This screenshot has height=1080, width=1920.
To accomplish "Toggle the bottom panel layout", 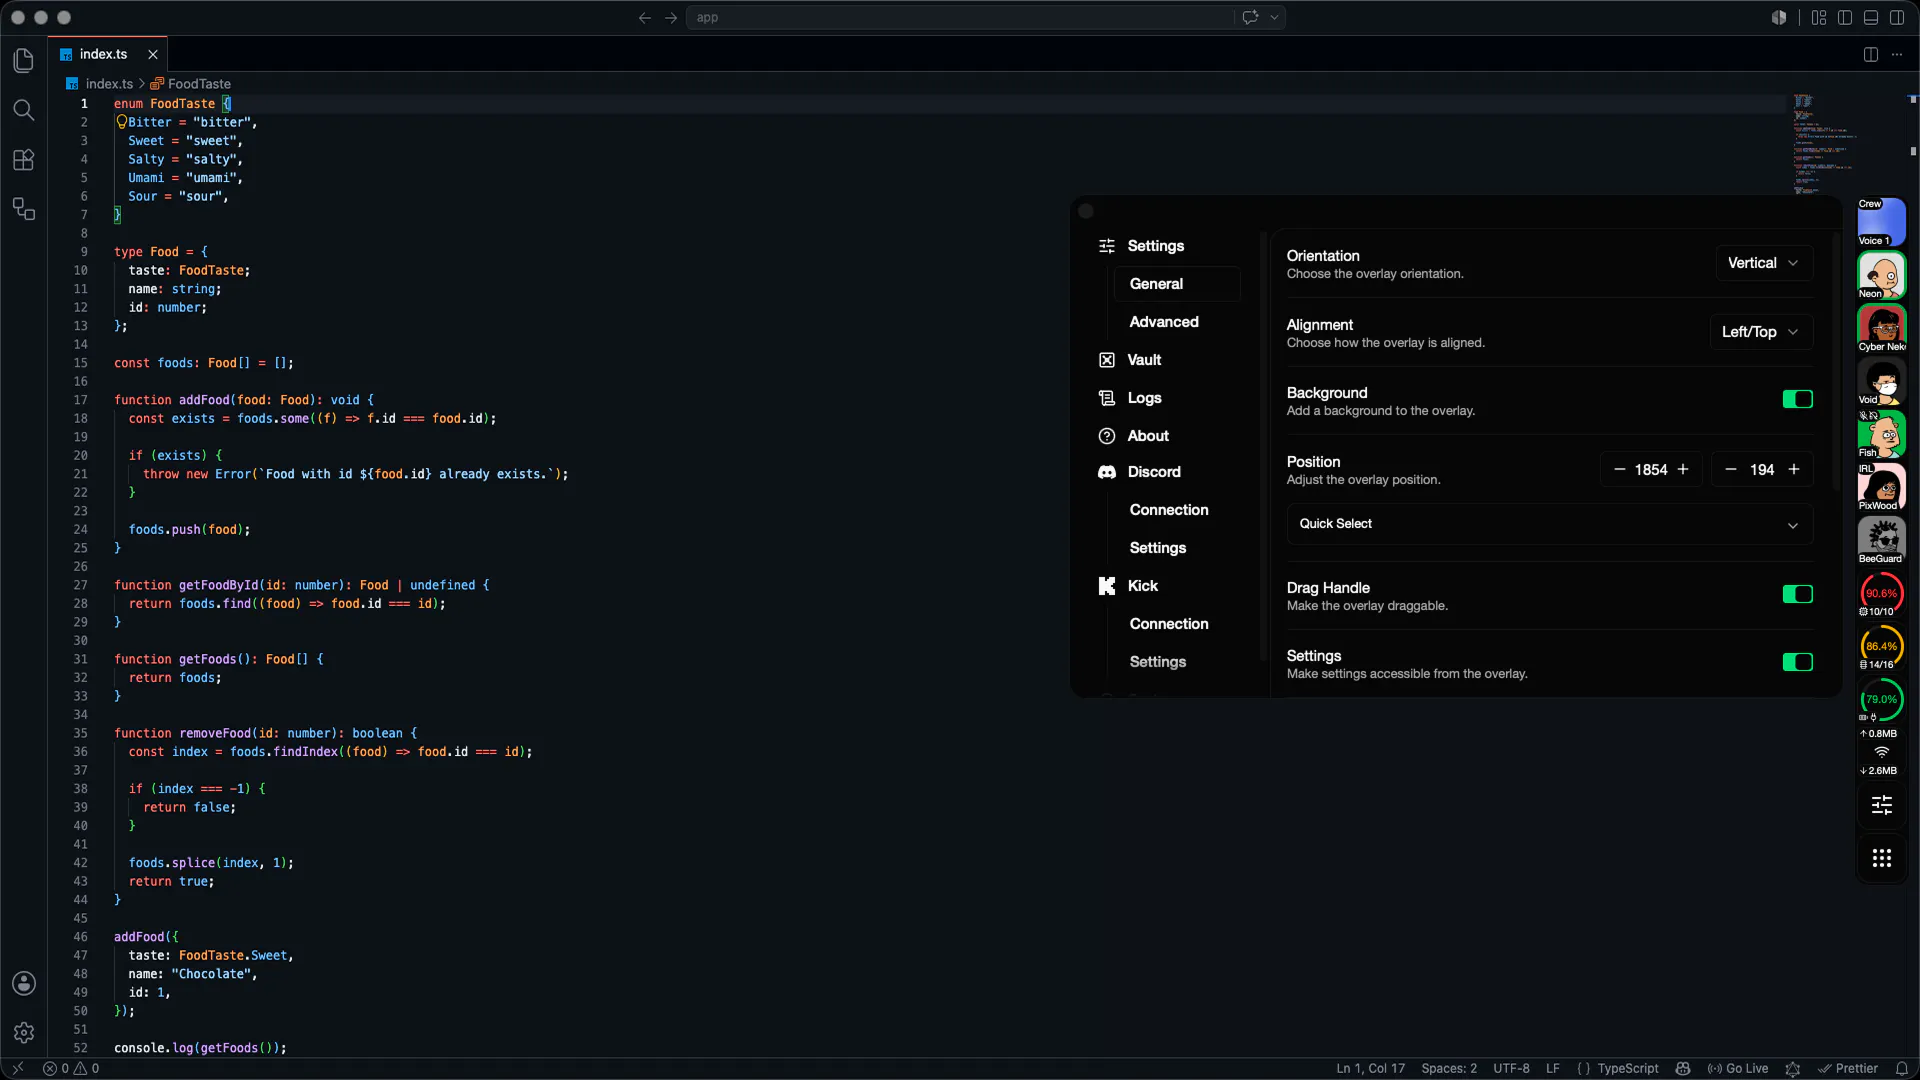I will point(1871,17).
